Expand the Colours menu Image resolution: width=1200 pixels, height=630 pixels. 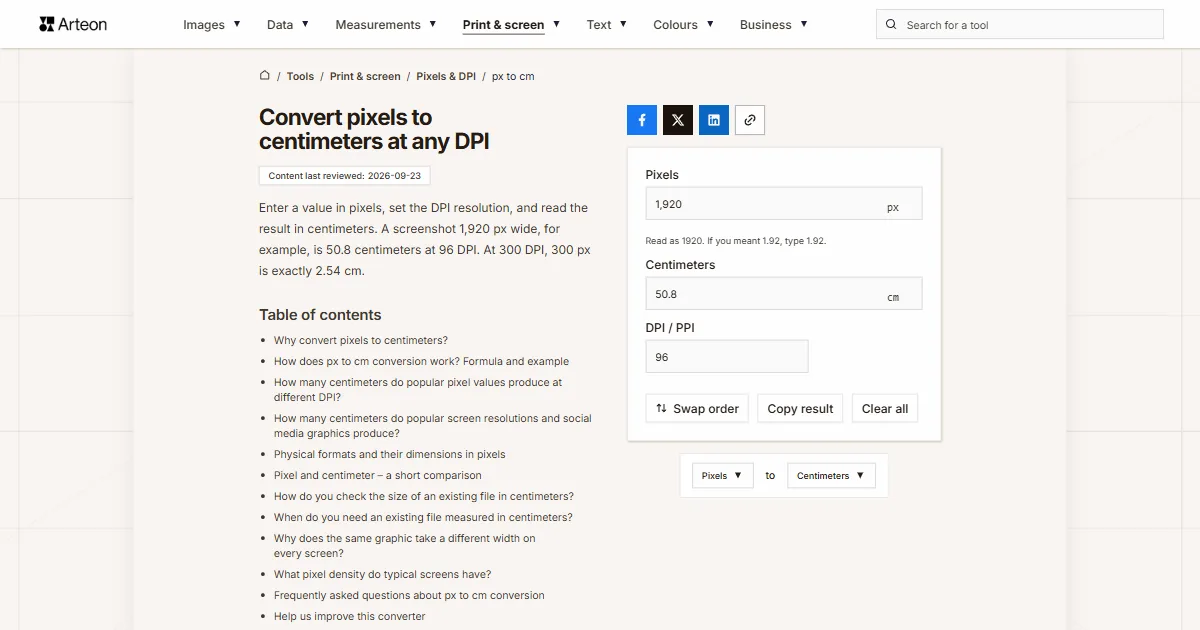[683, 25]
